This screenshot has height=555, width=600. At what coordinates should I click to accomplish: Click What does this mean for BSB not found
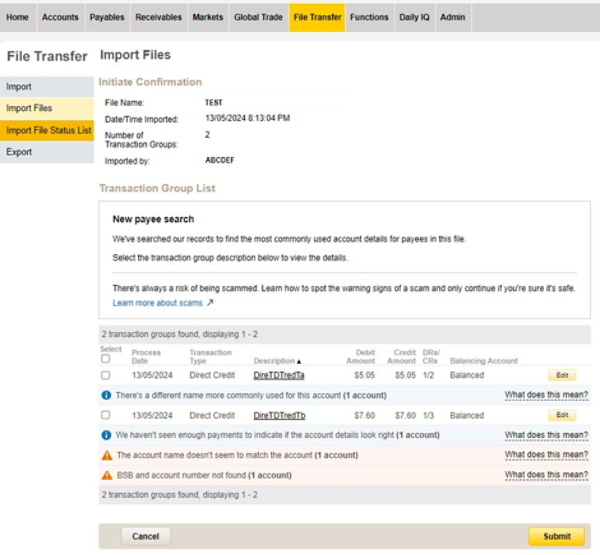(546, 475)
